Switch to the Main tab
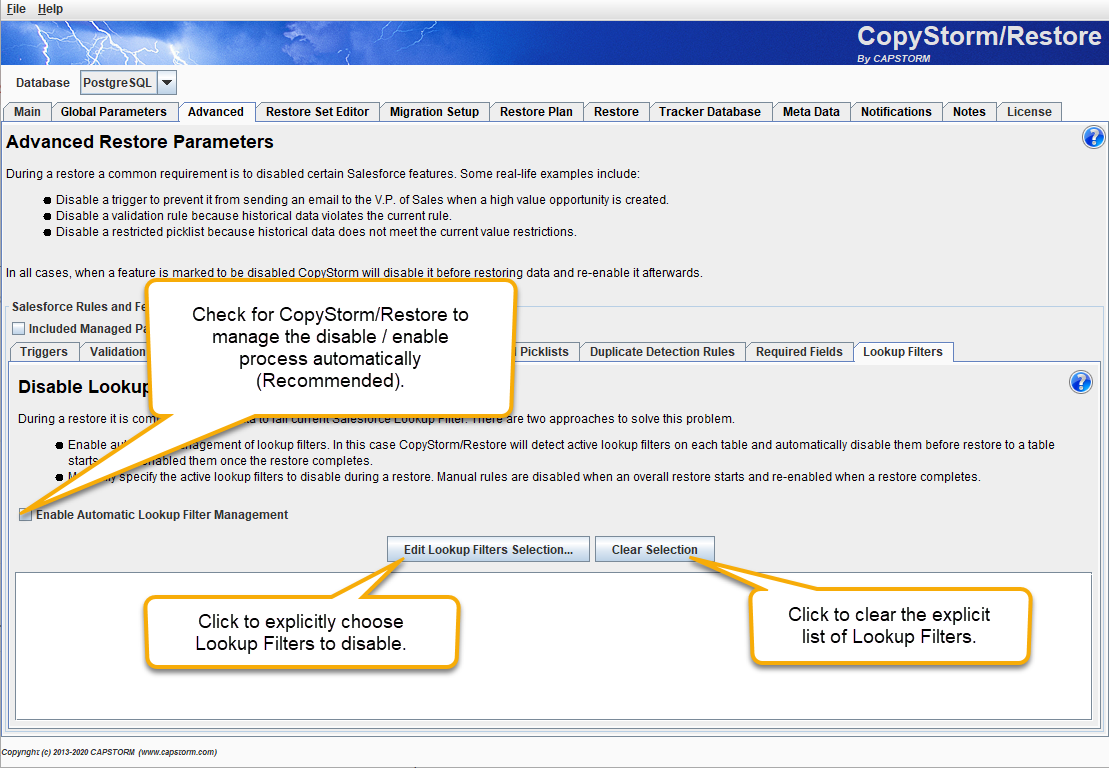Viewport: 1109px width, 768px height. click(x=28, y=112)
